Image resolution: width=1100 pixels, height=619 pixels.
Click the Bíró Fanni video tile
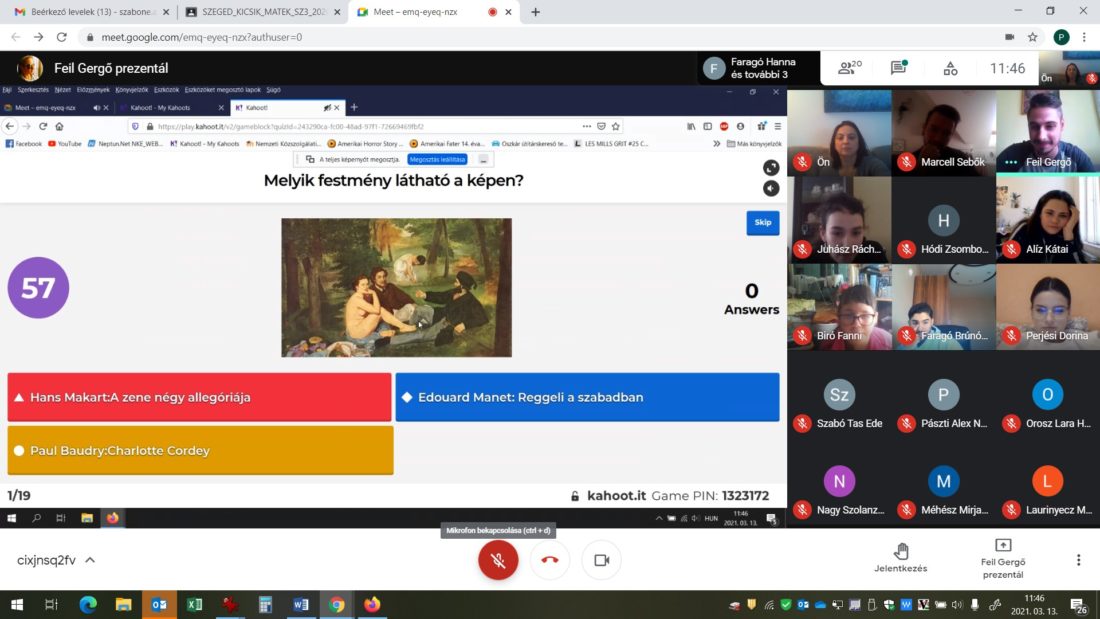point(840,307)
